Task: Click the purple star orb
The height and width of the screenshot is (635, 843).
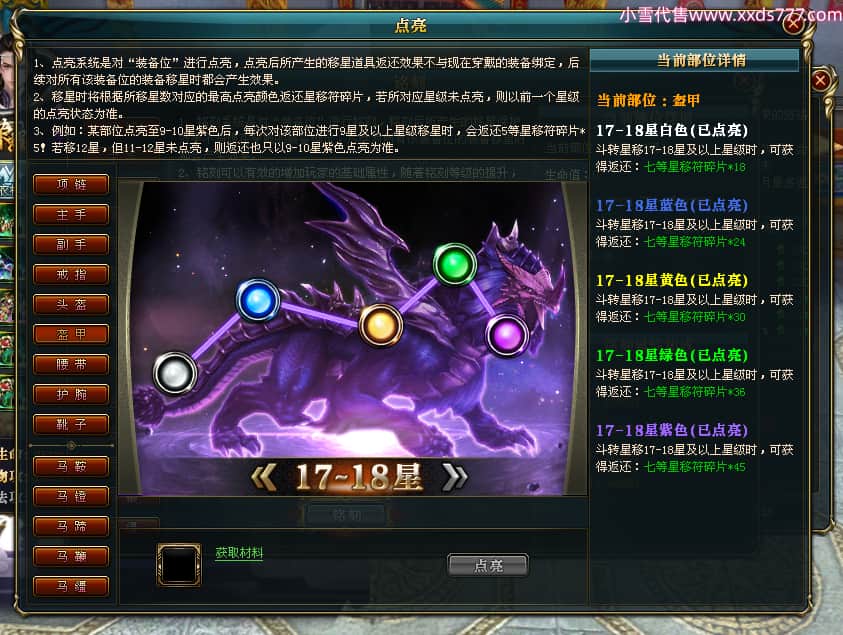Action: (x=507, y=336)
